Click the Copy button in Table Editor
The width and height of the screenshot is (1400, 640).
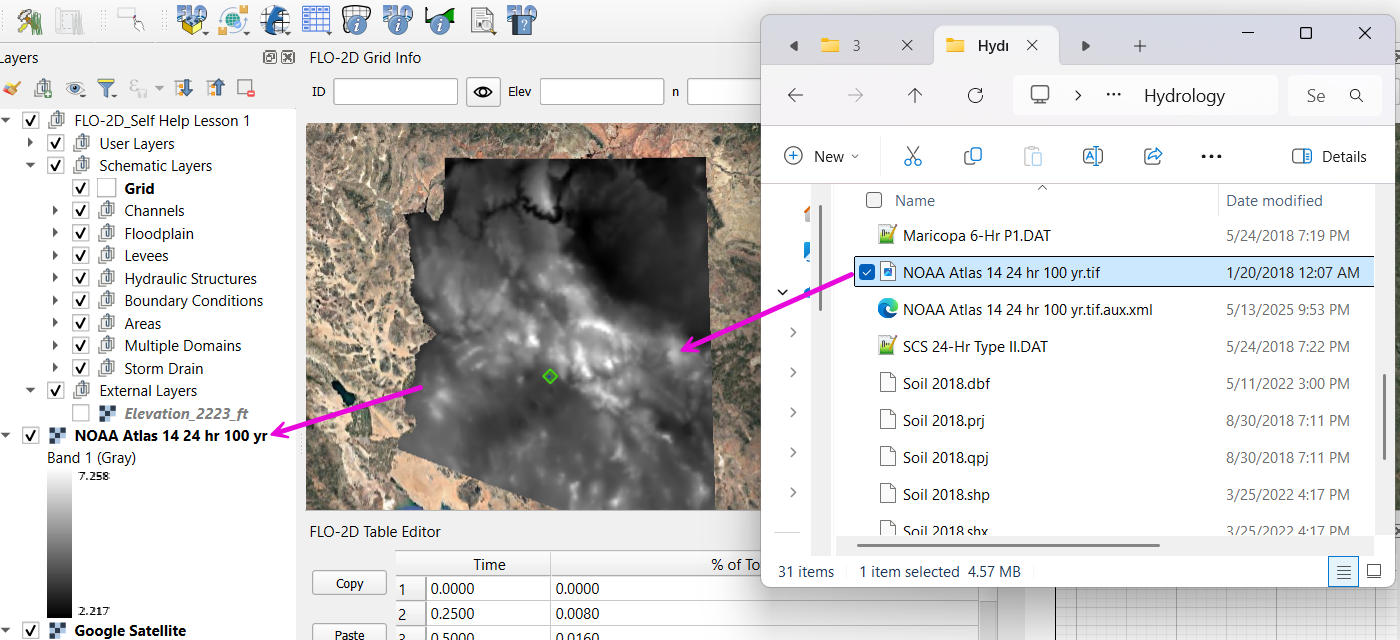point(349,584)
